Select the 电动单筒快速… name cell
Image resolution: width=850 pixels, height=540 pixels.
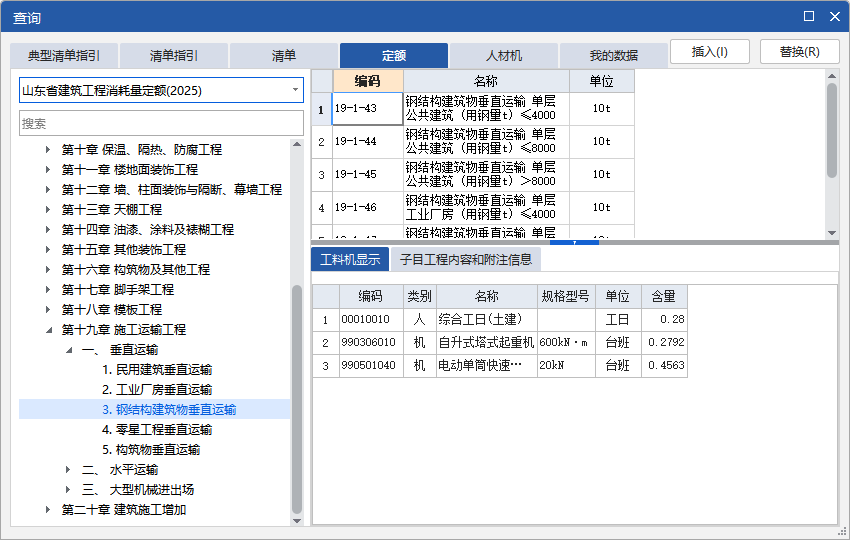[x=487, y=365]
